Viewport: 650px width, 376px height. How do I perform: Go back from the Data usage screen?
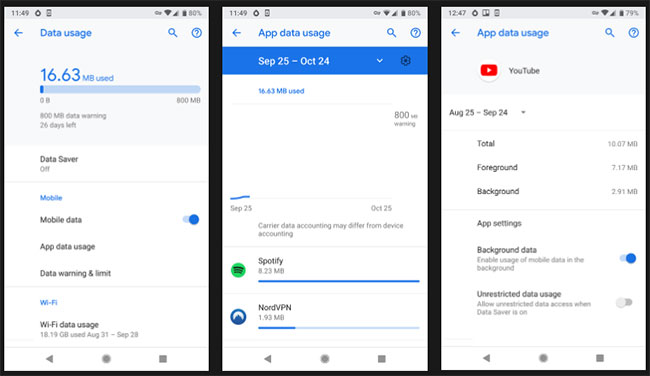pyautogui.click(x=18, y=33)
